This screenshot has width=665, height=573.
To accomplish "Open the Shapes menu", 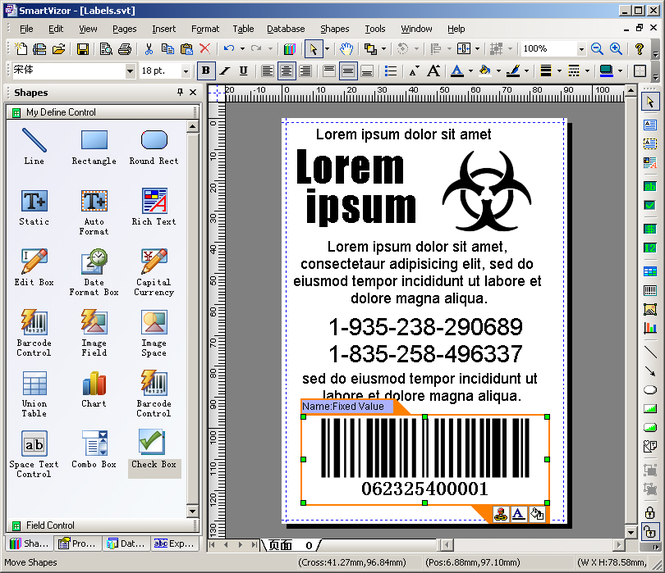I will pos(335,29).
